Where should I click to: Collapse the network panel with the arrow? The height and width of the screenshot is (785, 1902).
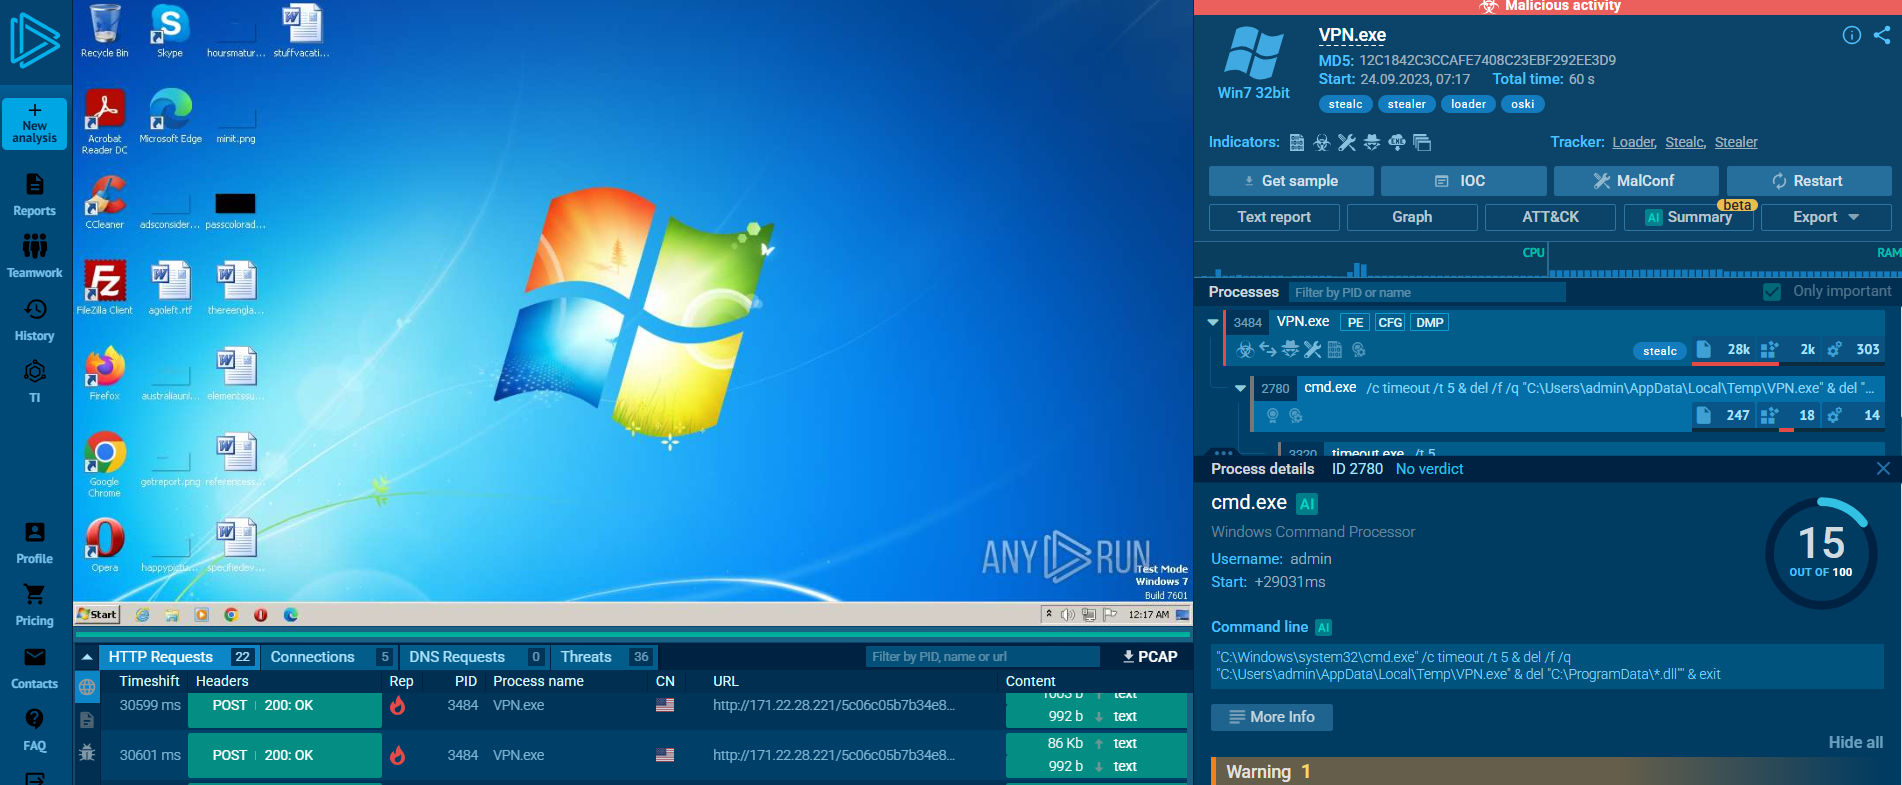tap(87, 657)
